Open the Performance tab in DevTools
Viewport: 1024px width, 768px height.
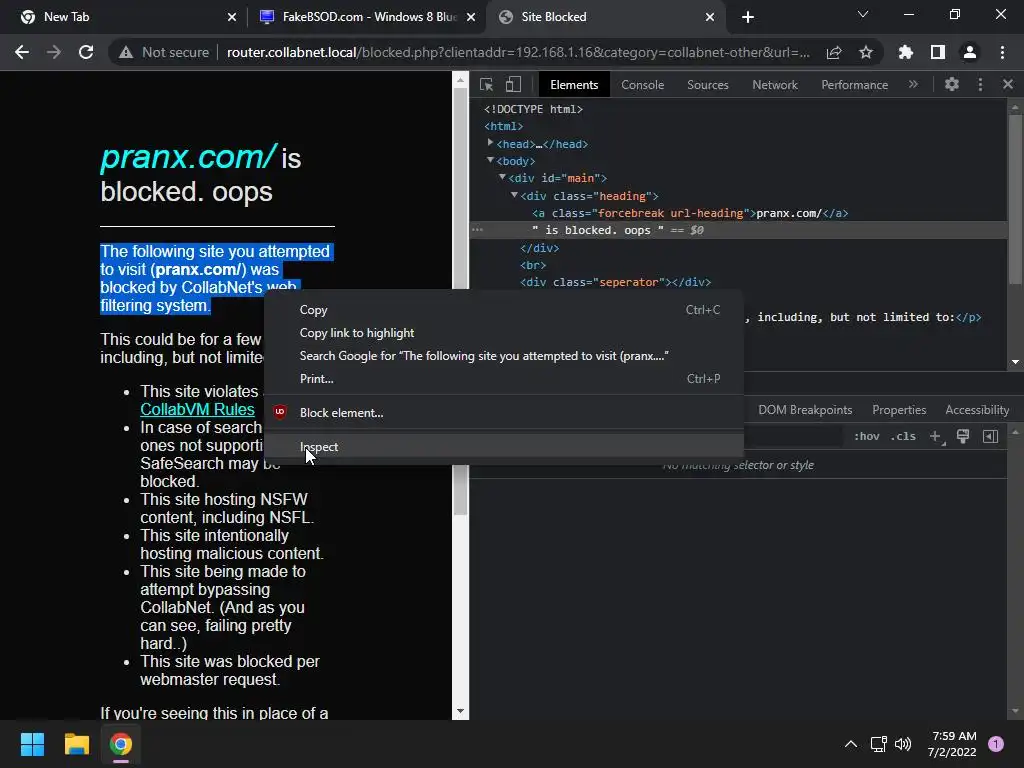(x=854, y=85)
